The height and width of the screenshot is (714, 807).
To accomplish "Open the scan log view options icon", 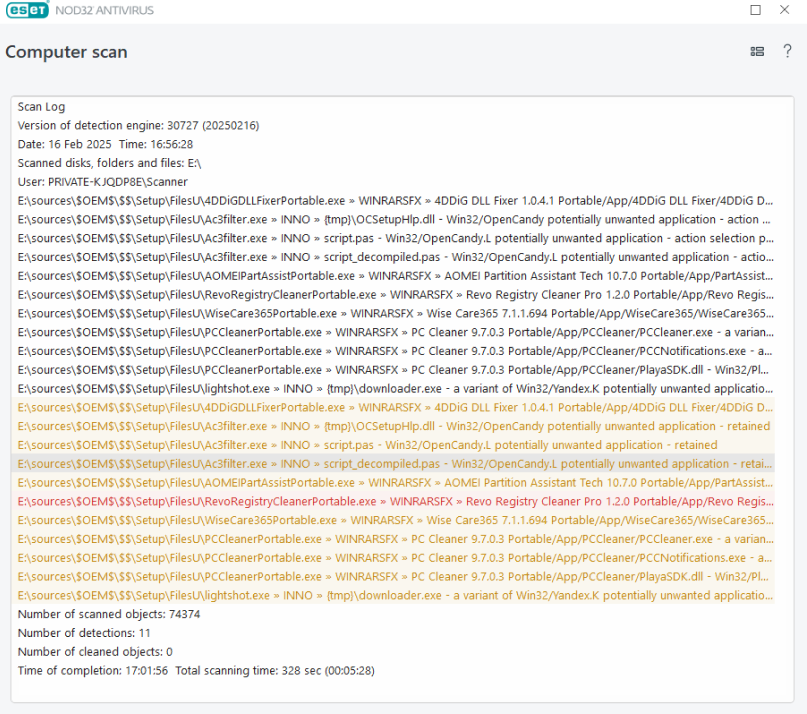I will click(x=757, y=51).
